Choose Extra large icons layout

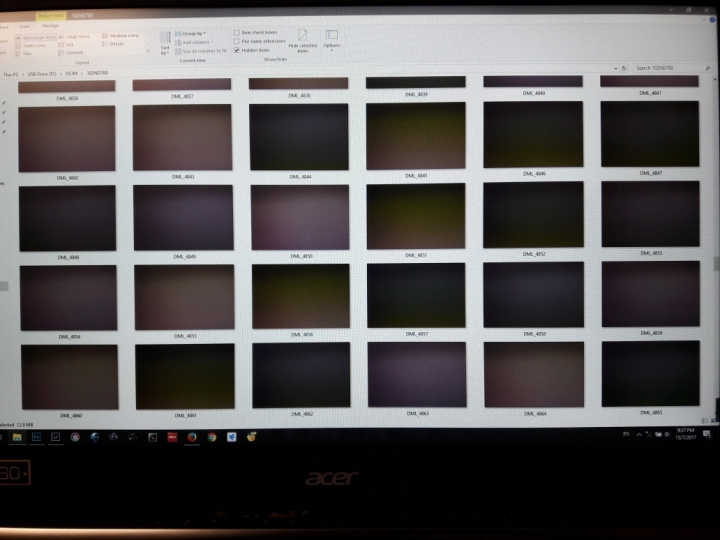(x=35, y=37)
